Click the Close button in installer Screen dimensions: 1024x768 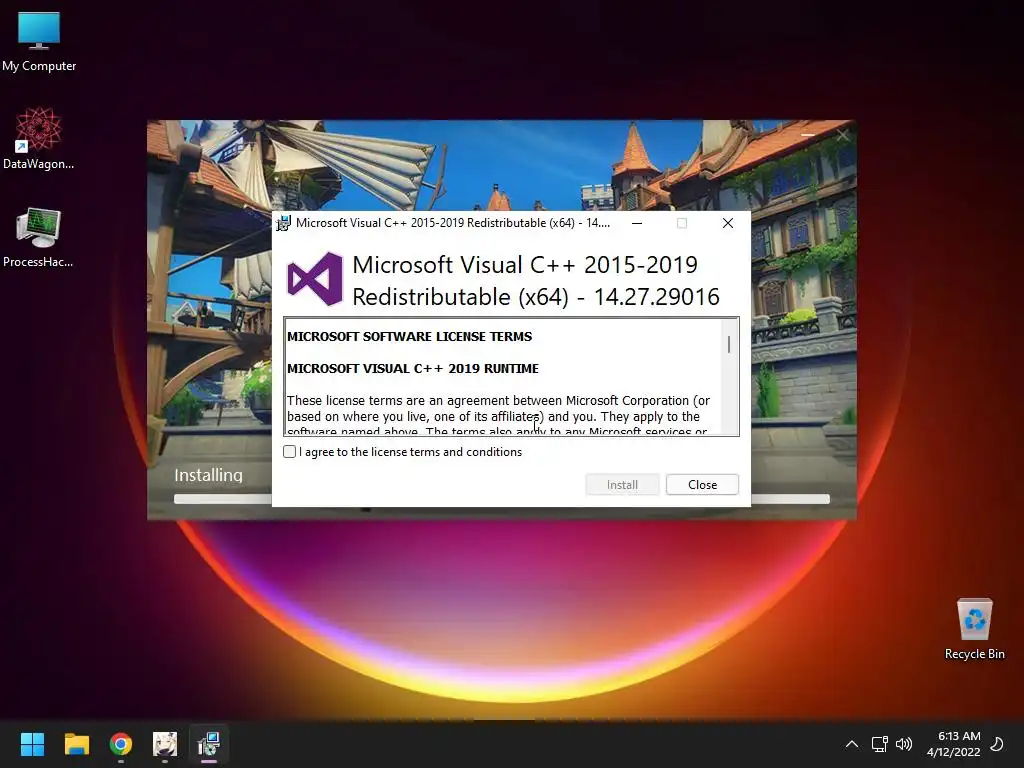pos(702,485)
